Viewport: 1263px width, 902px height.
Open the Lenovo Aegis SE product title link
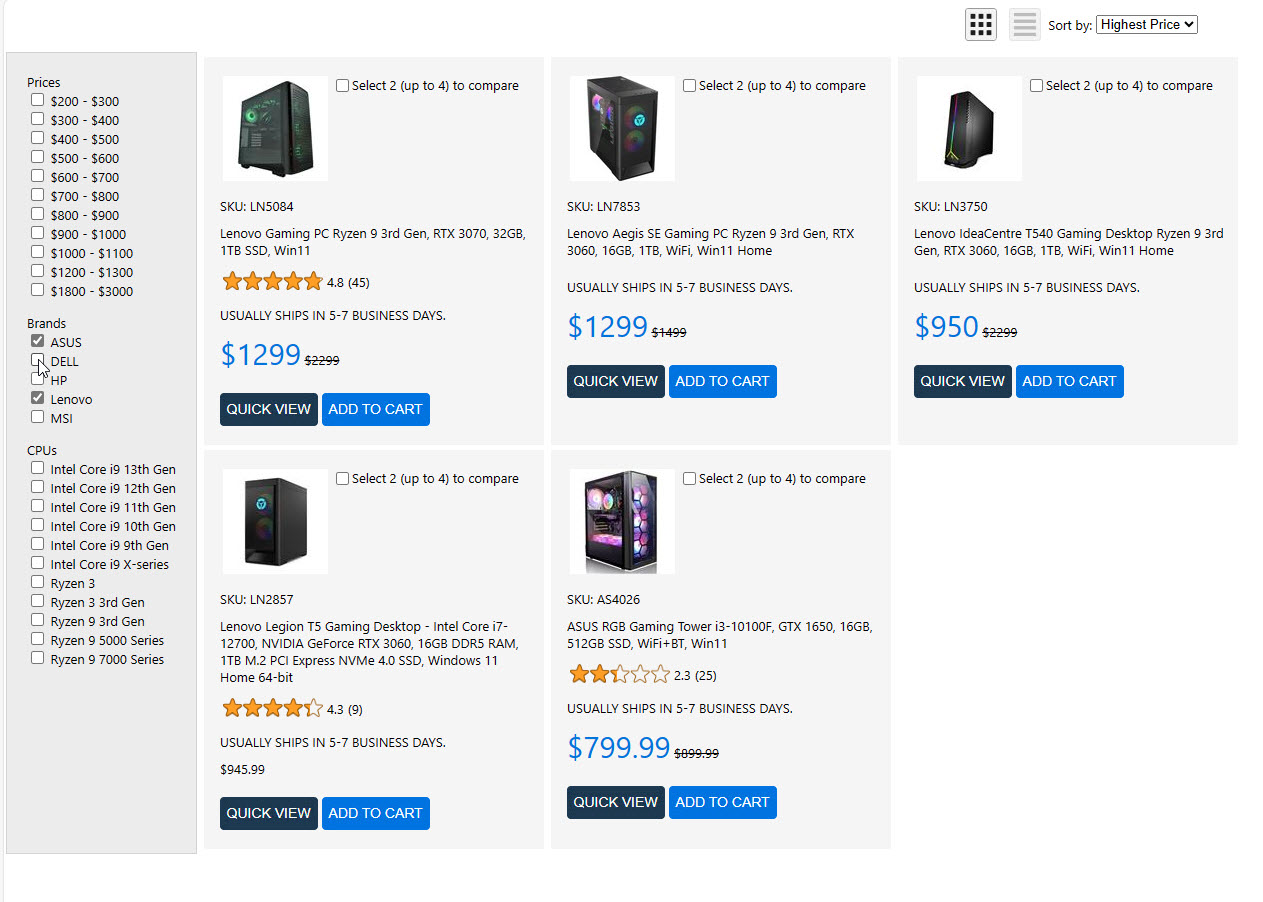click(710, 242)
